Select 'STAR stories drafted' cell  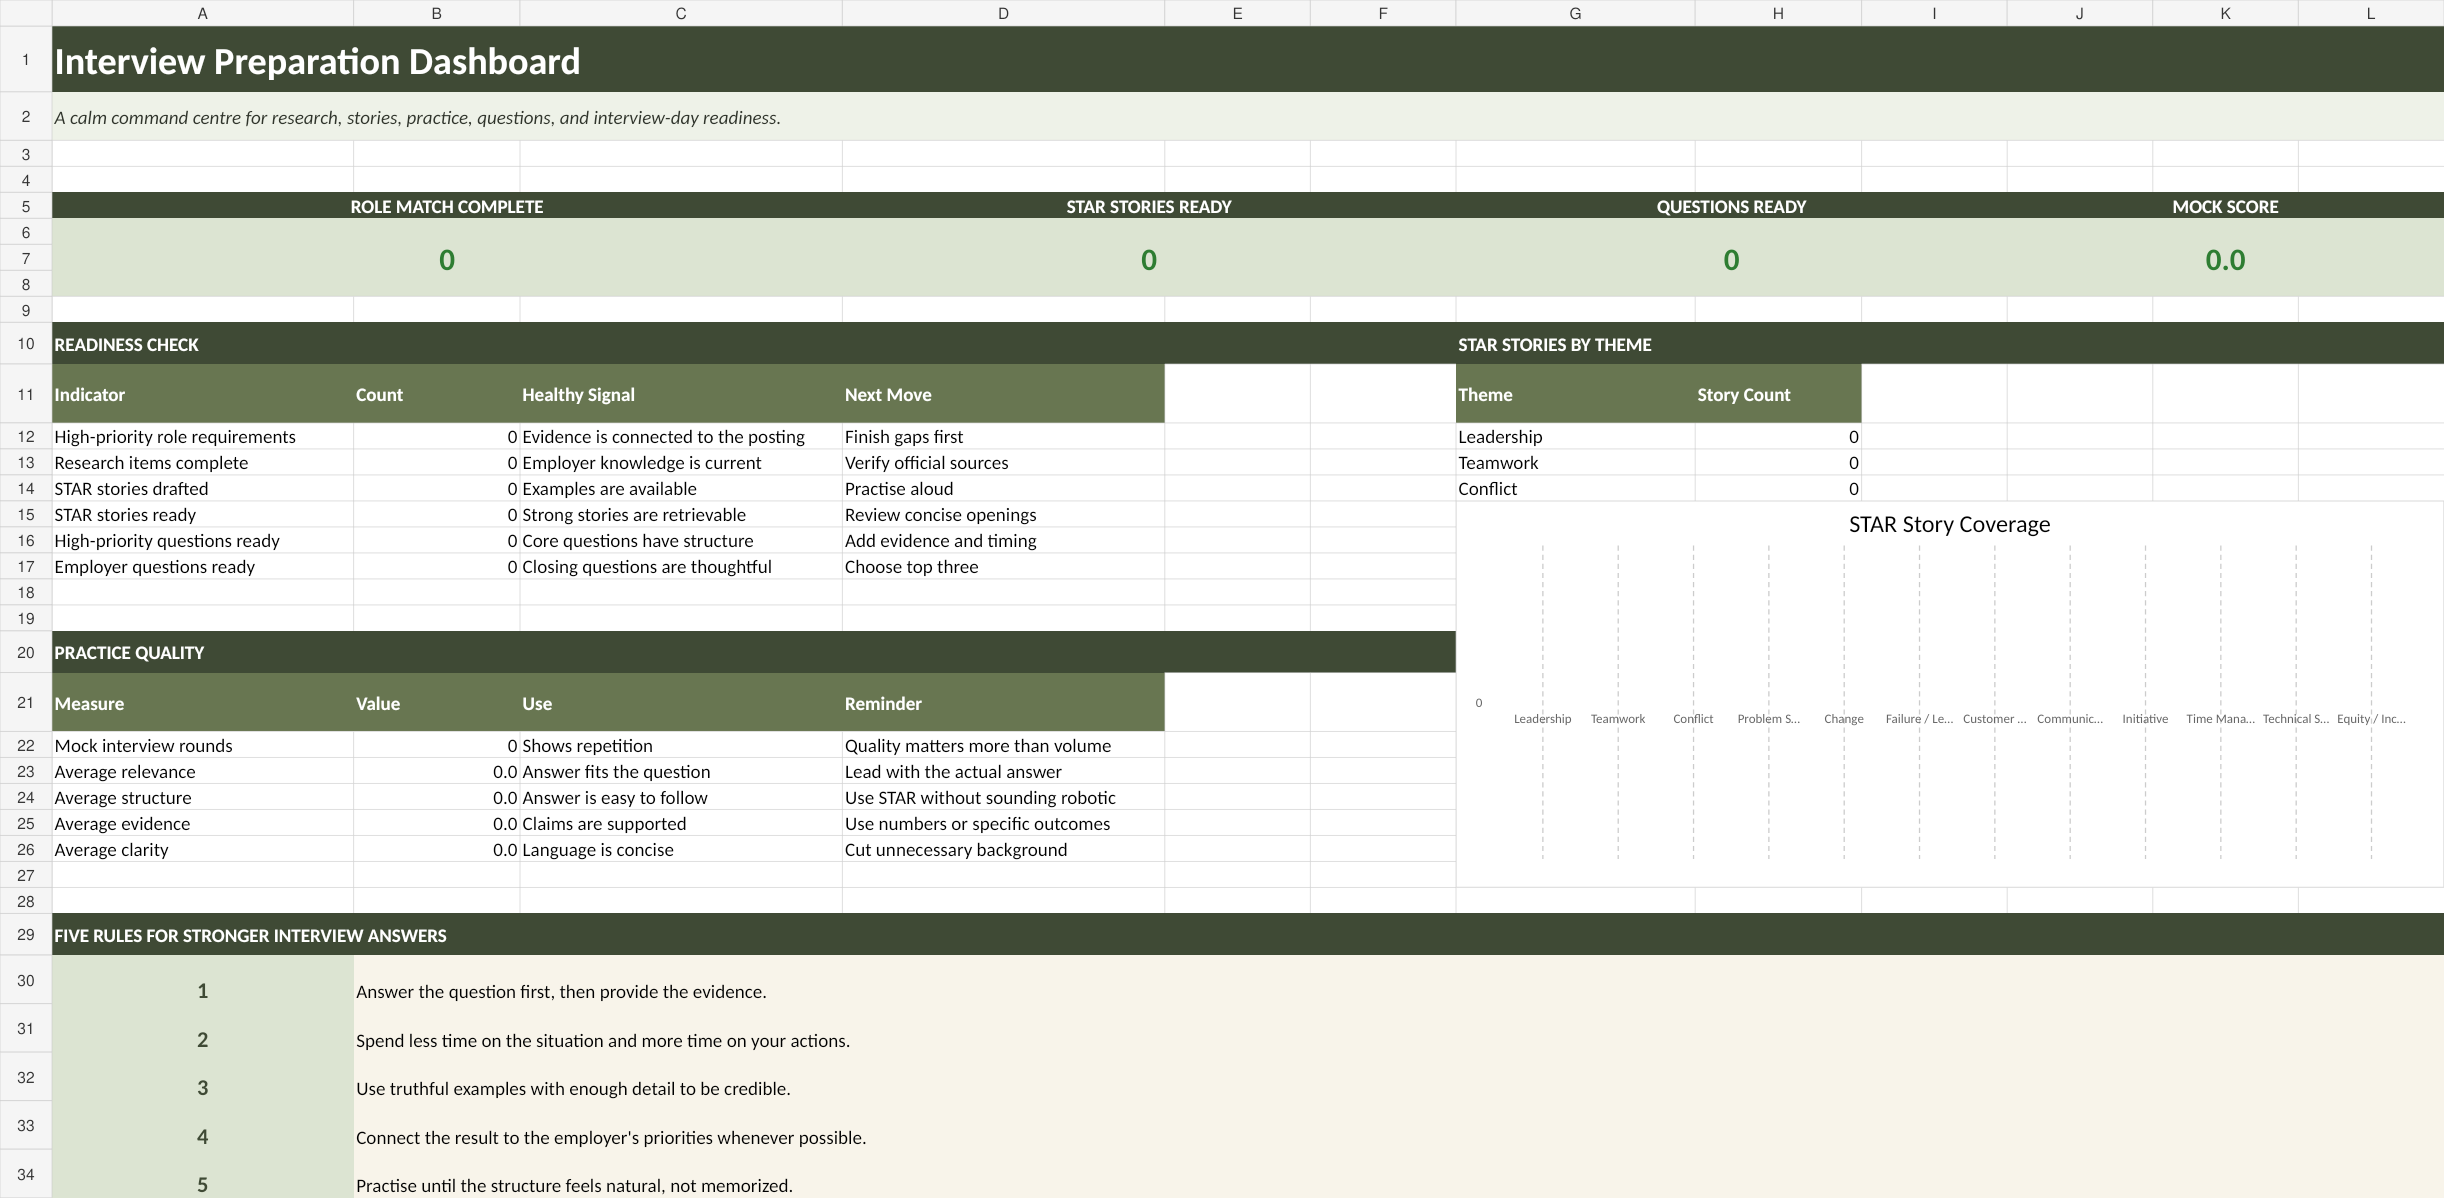(x=203, y=489)
